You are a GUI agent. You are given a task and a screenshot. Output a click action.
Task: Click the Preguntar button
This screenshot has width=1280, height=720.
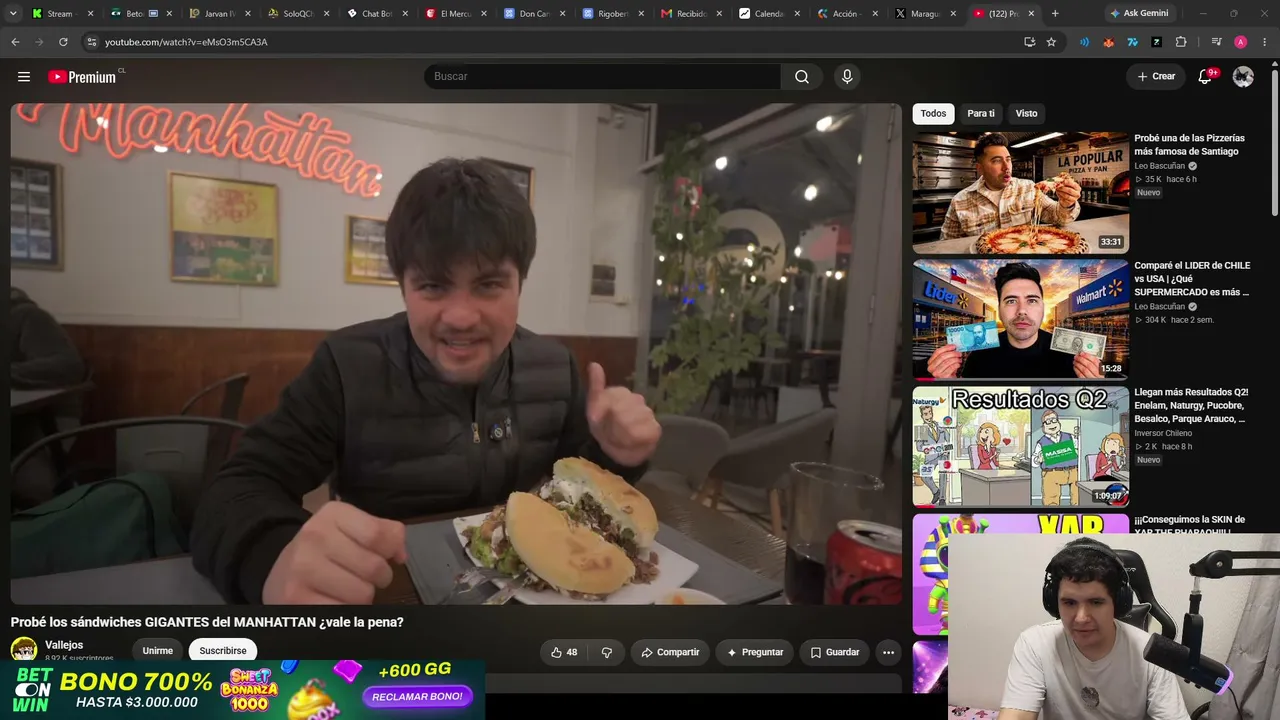tap(755, 652)
